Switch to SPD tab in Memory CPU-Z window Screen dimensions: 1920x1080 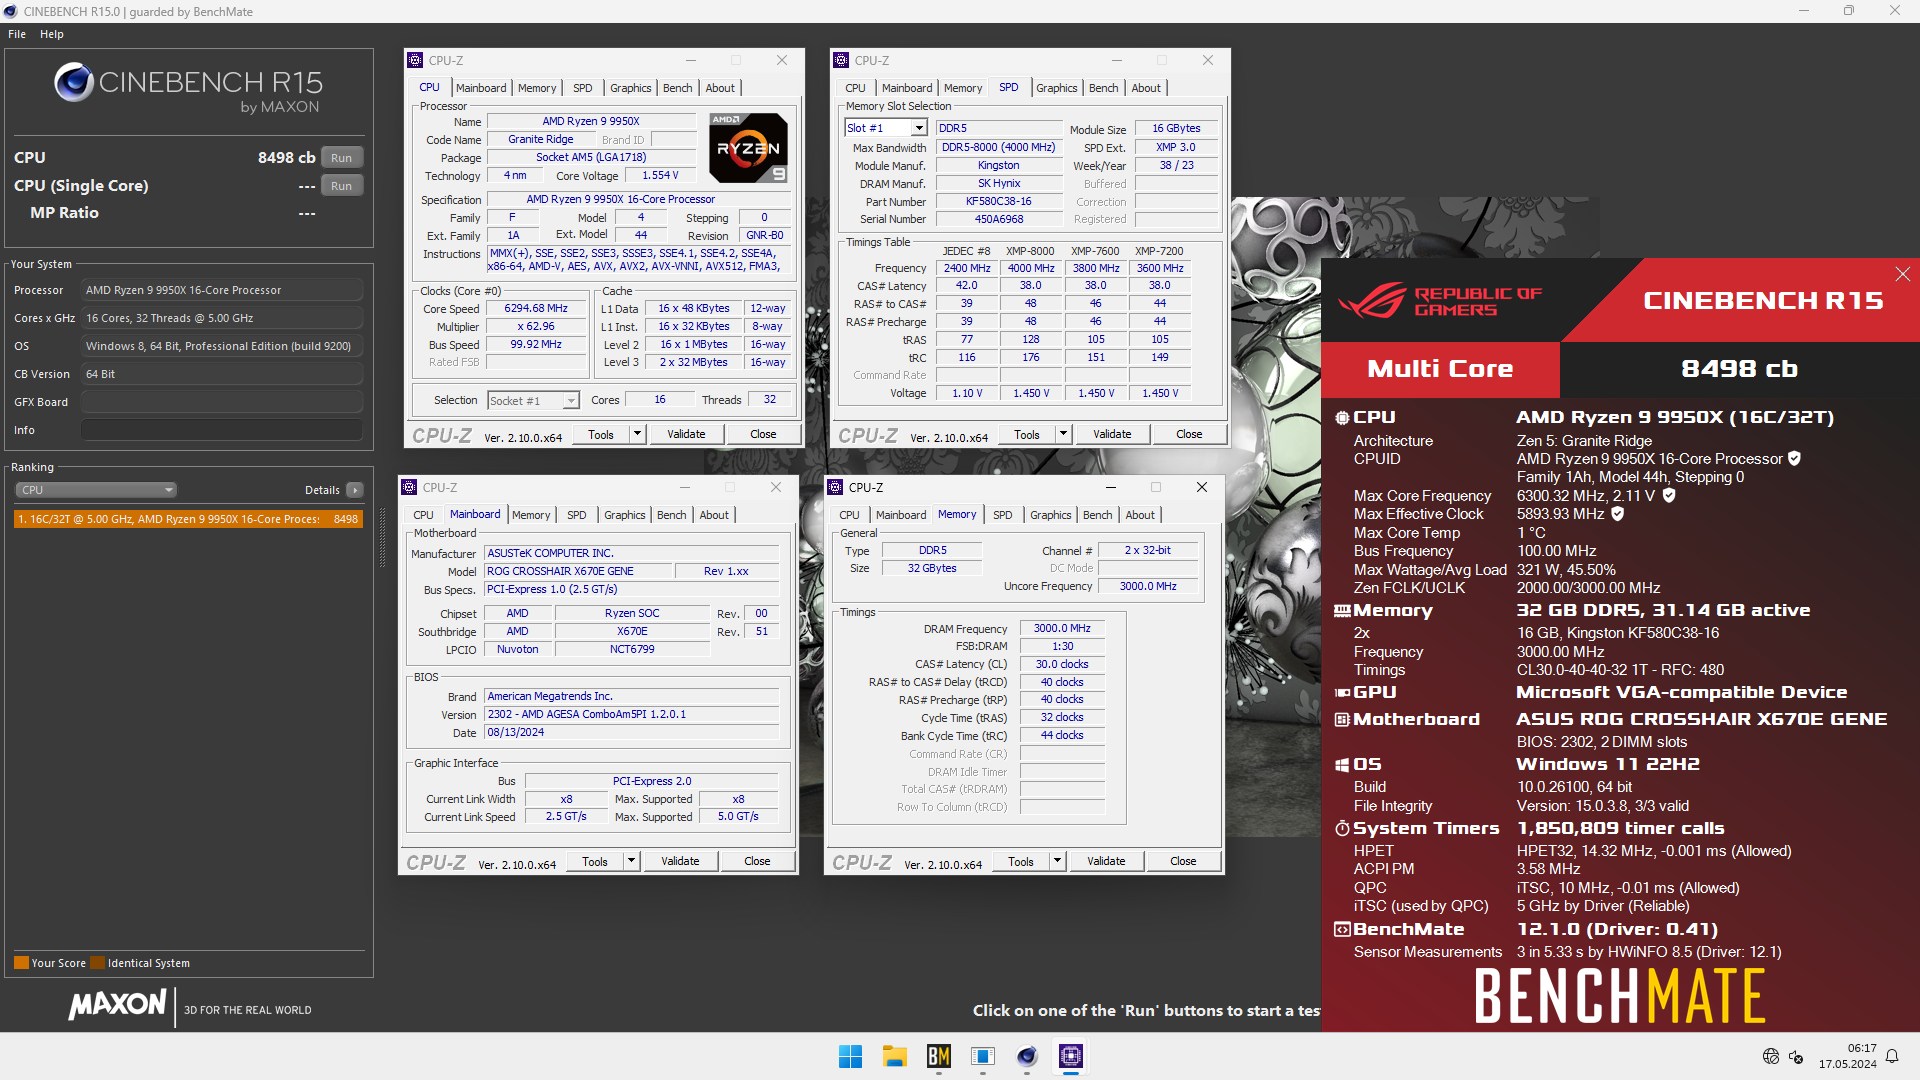click(x=1002, y=515)
